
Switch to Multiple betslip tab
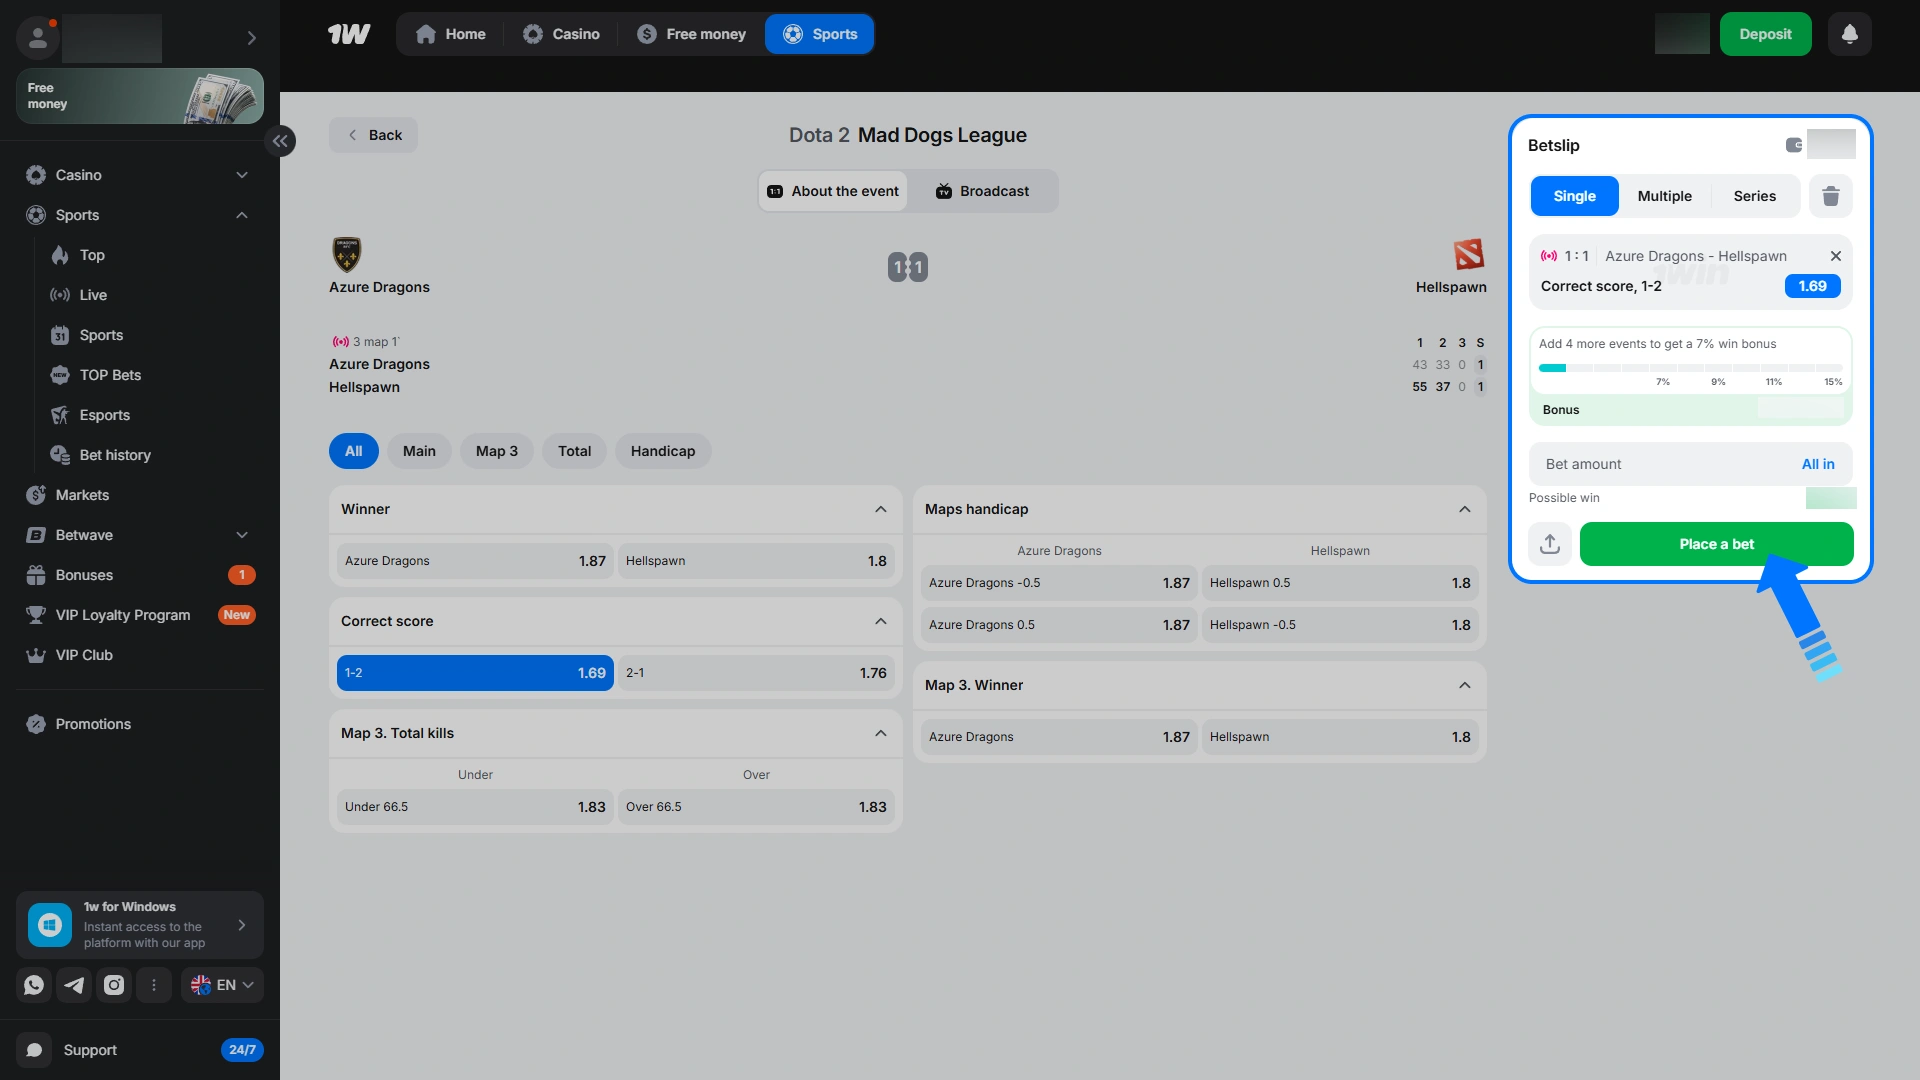click(x=1664, y=196)
